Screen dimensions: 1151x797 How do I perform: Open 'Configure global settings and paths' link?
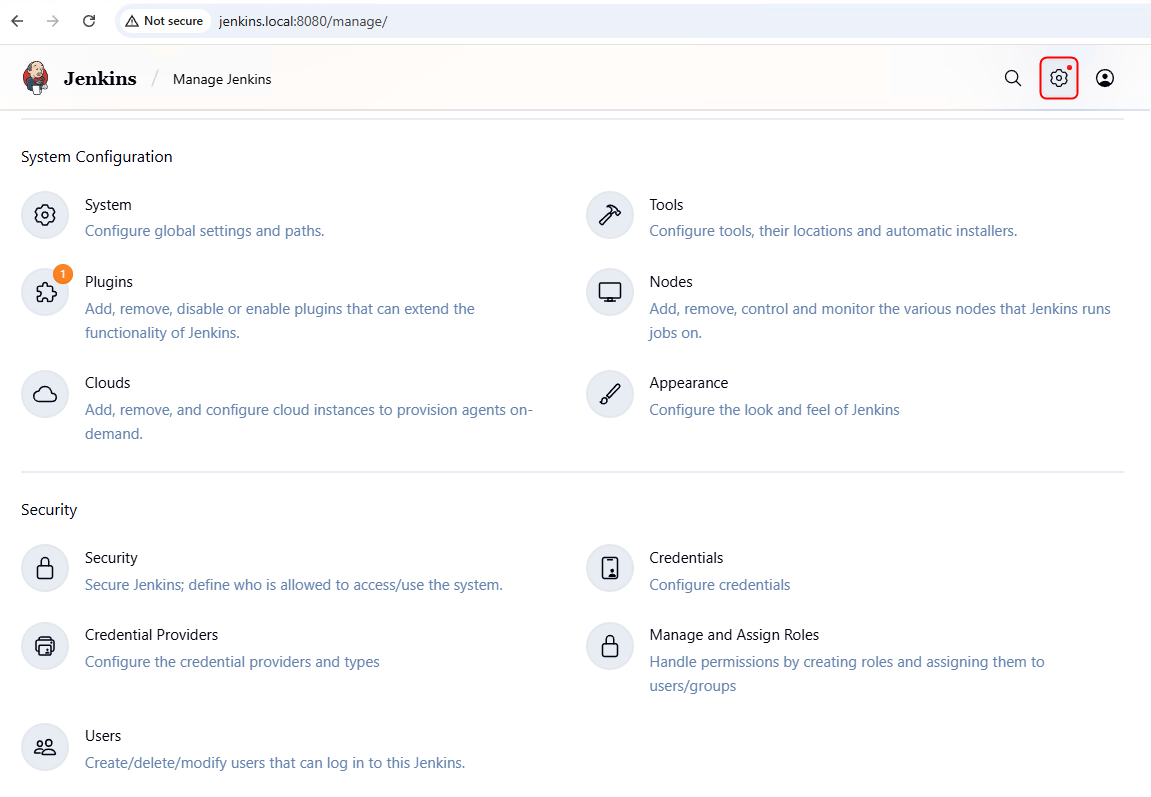(204, 231)
